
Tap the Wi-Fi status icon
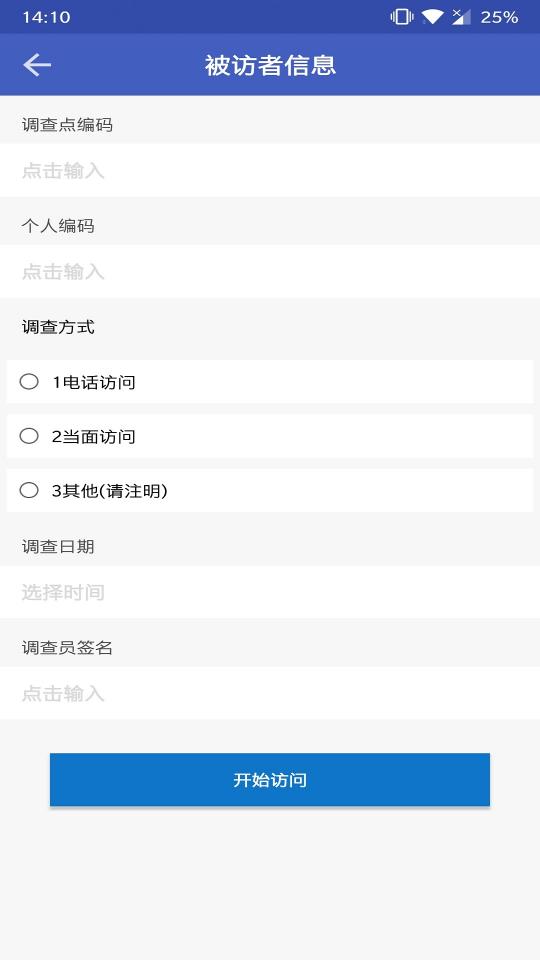432,17
